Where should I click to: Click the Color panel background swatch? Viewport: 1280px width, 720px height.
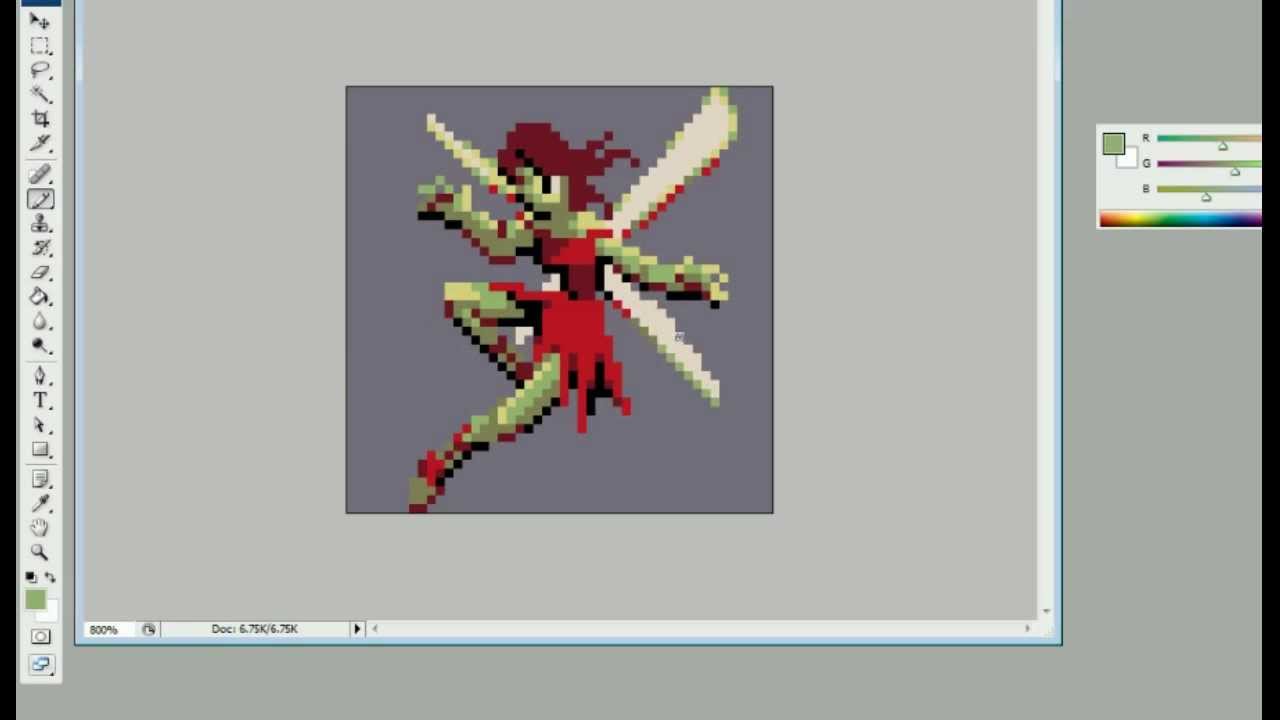click(x=1129, y=160)
